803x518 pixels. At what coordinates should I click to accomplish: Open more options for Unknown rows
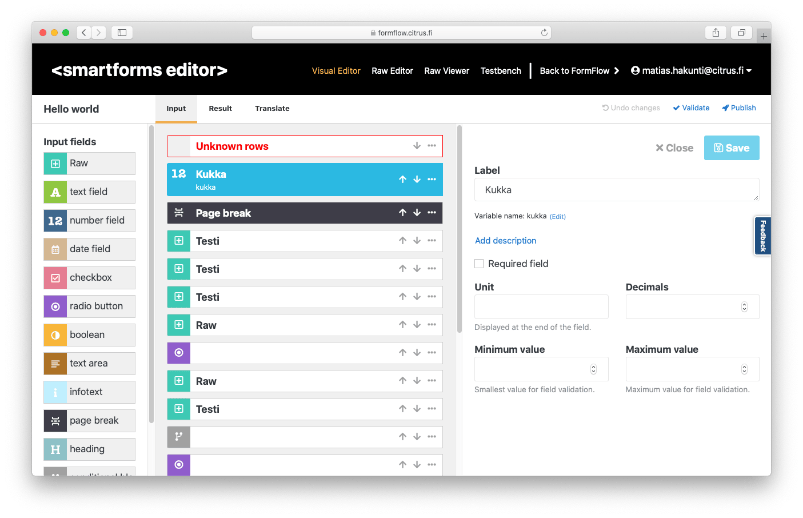click(x=432, y=146)
